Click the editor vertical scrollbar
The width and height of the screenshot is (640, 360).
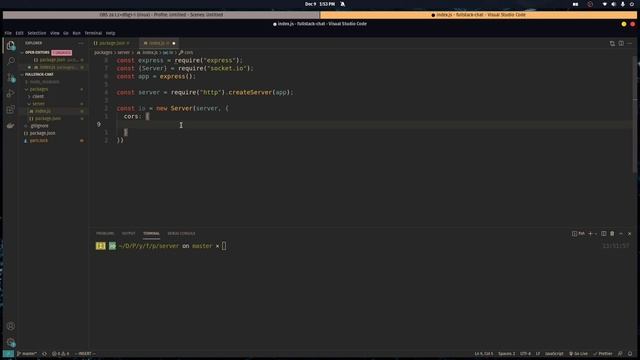coord(635,114)
